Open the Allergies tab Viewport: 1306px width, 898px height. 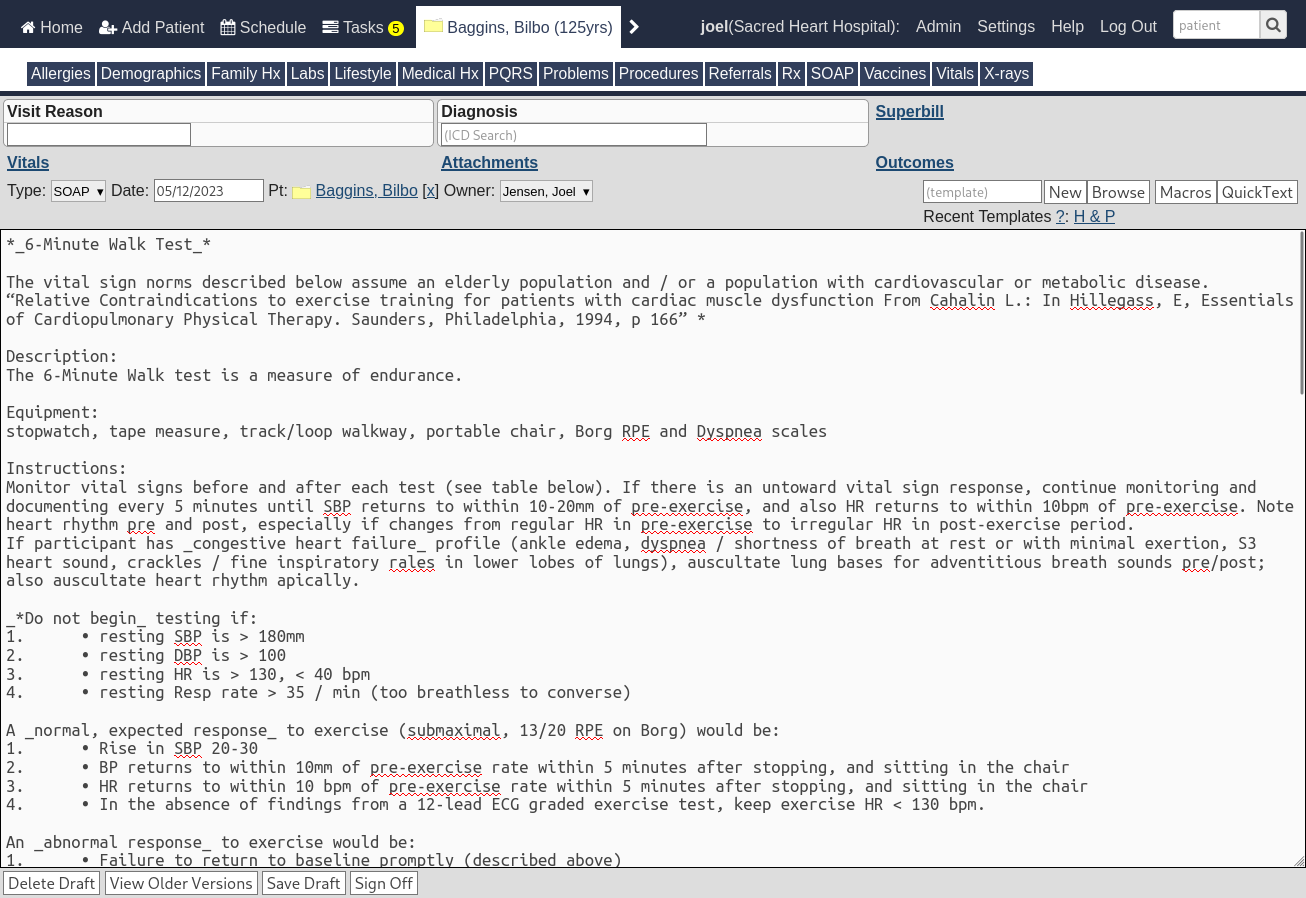tap(61, 74)
